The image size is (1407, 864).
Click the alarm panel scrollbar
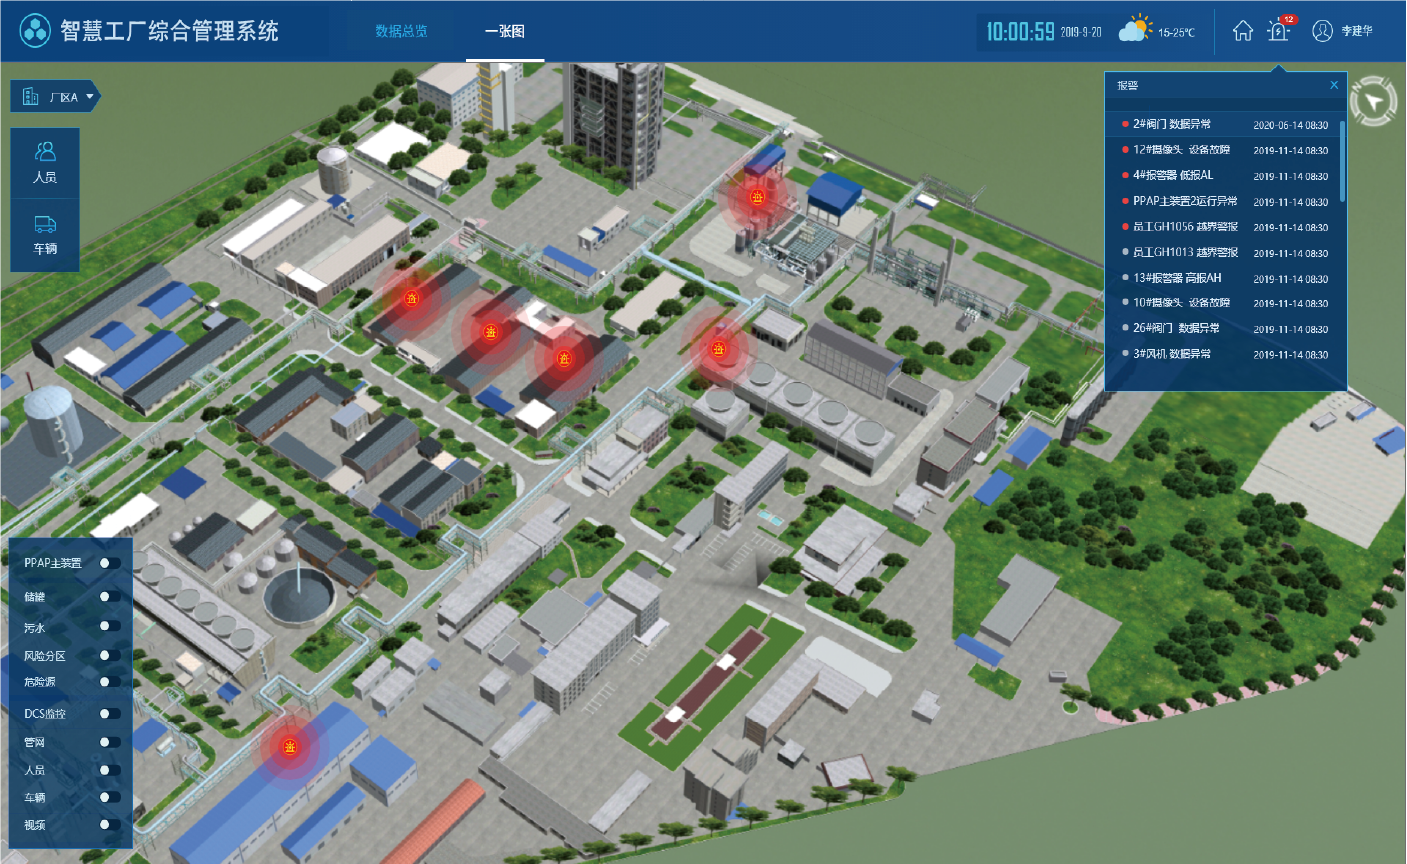click(x=1341, y=160)
